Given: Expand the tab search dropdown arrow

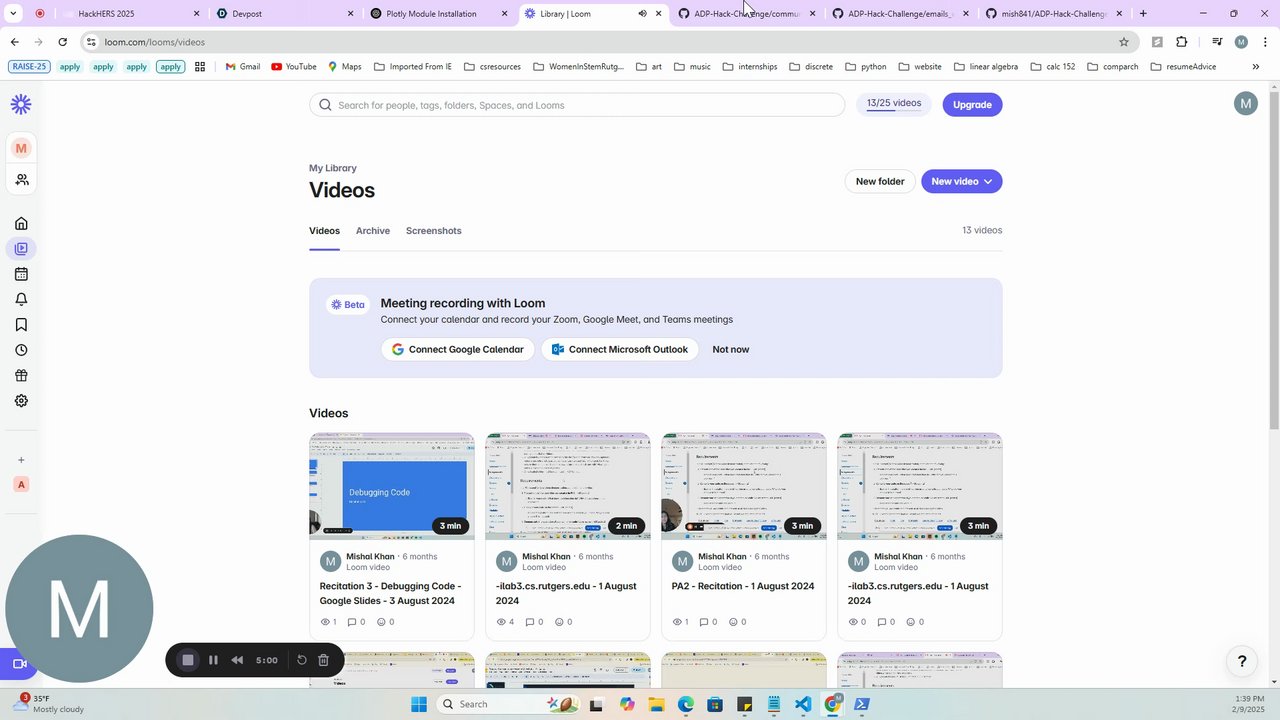Looking at the screenshot, I should pos(14,14).
